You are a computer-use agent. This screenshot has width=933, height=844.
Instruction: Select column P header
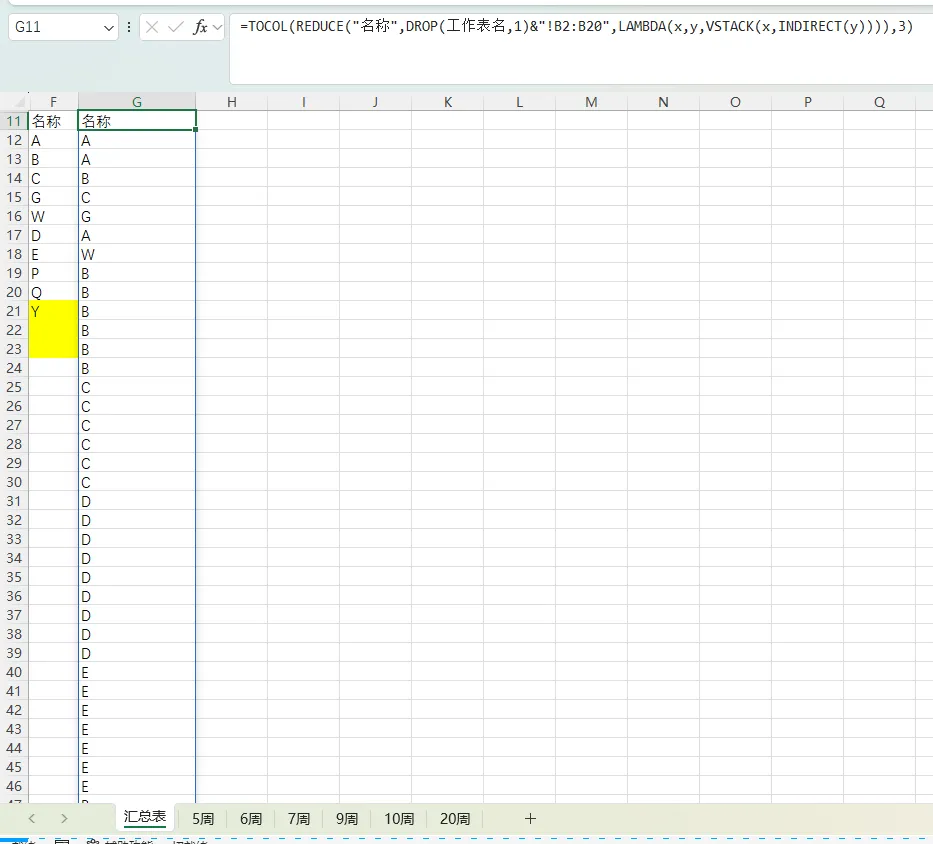pos(807,102)
